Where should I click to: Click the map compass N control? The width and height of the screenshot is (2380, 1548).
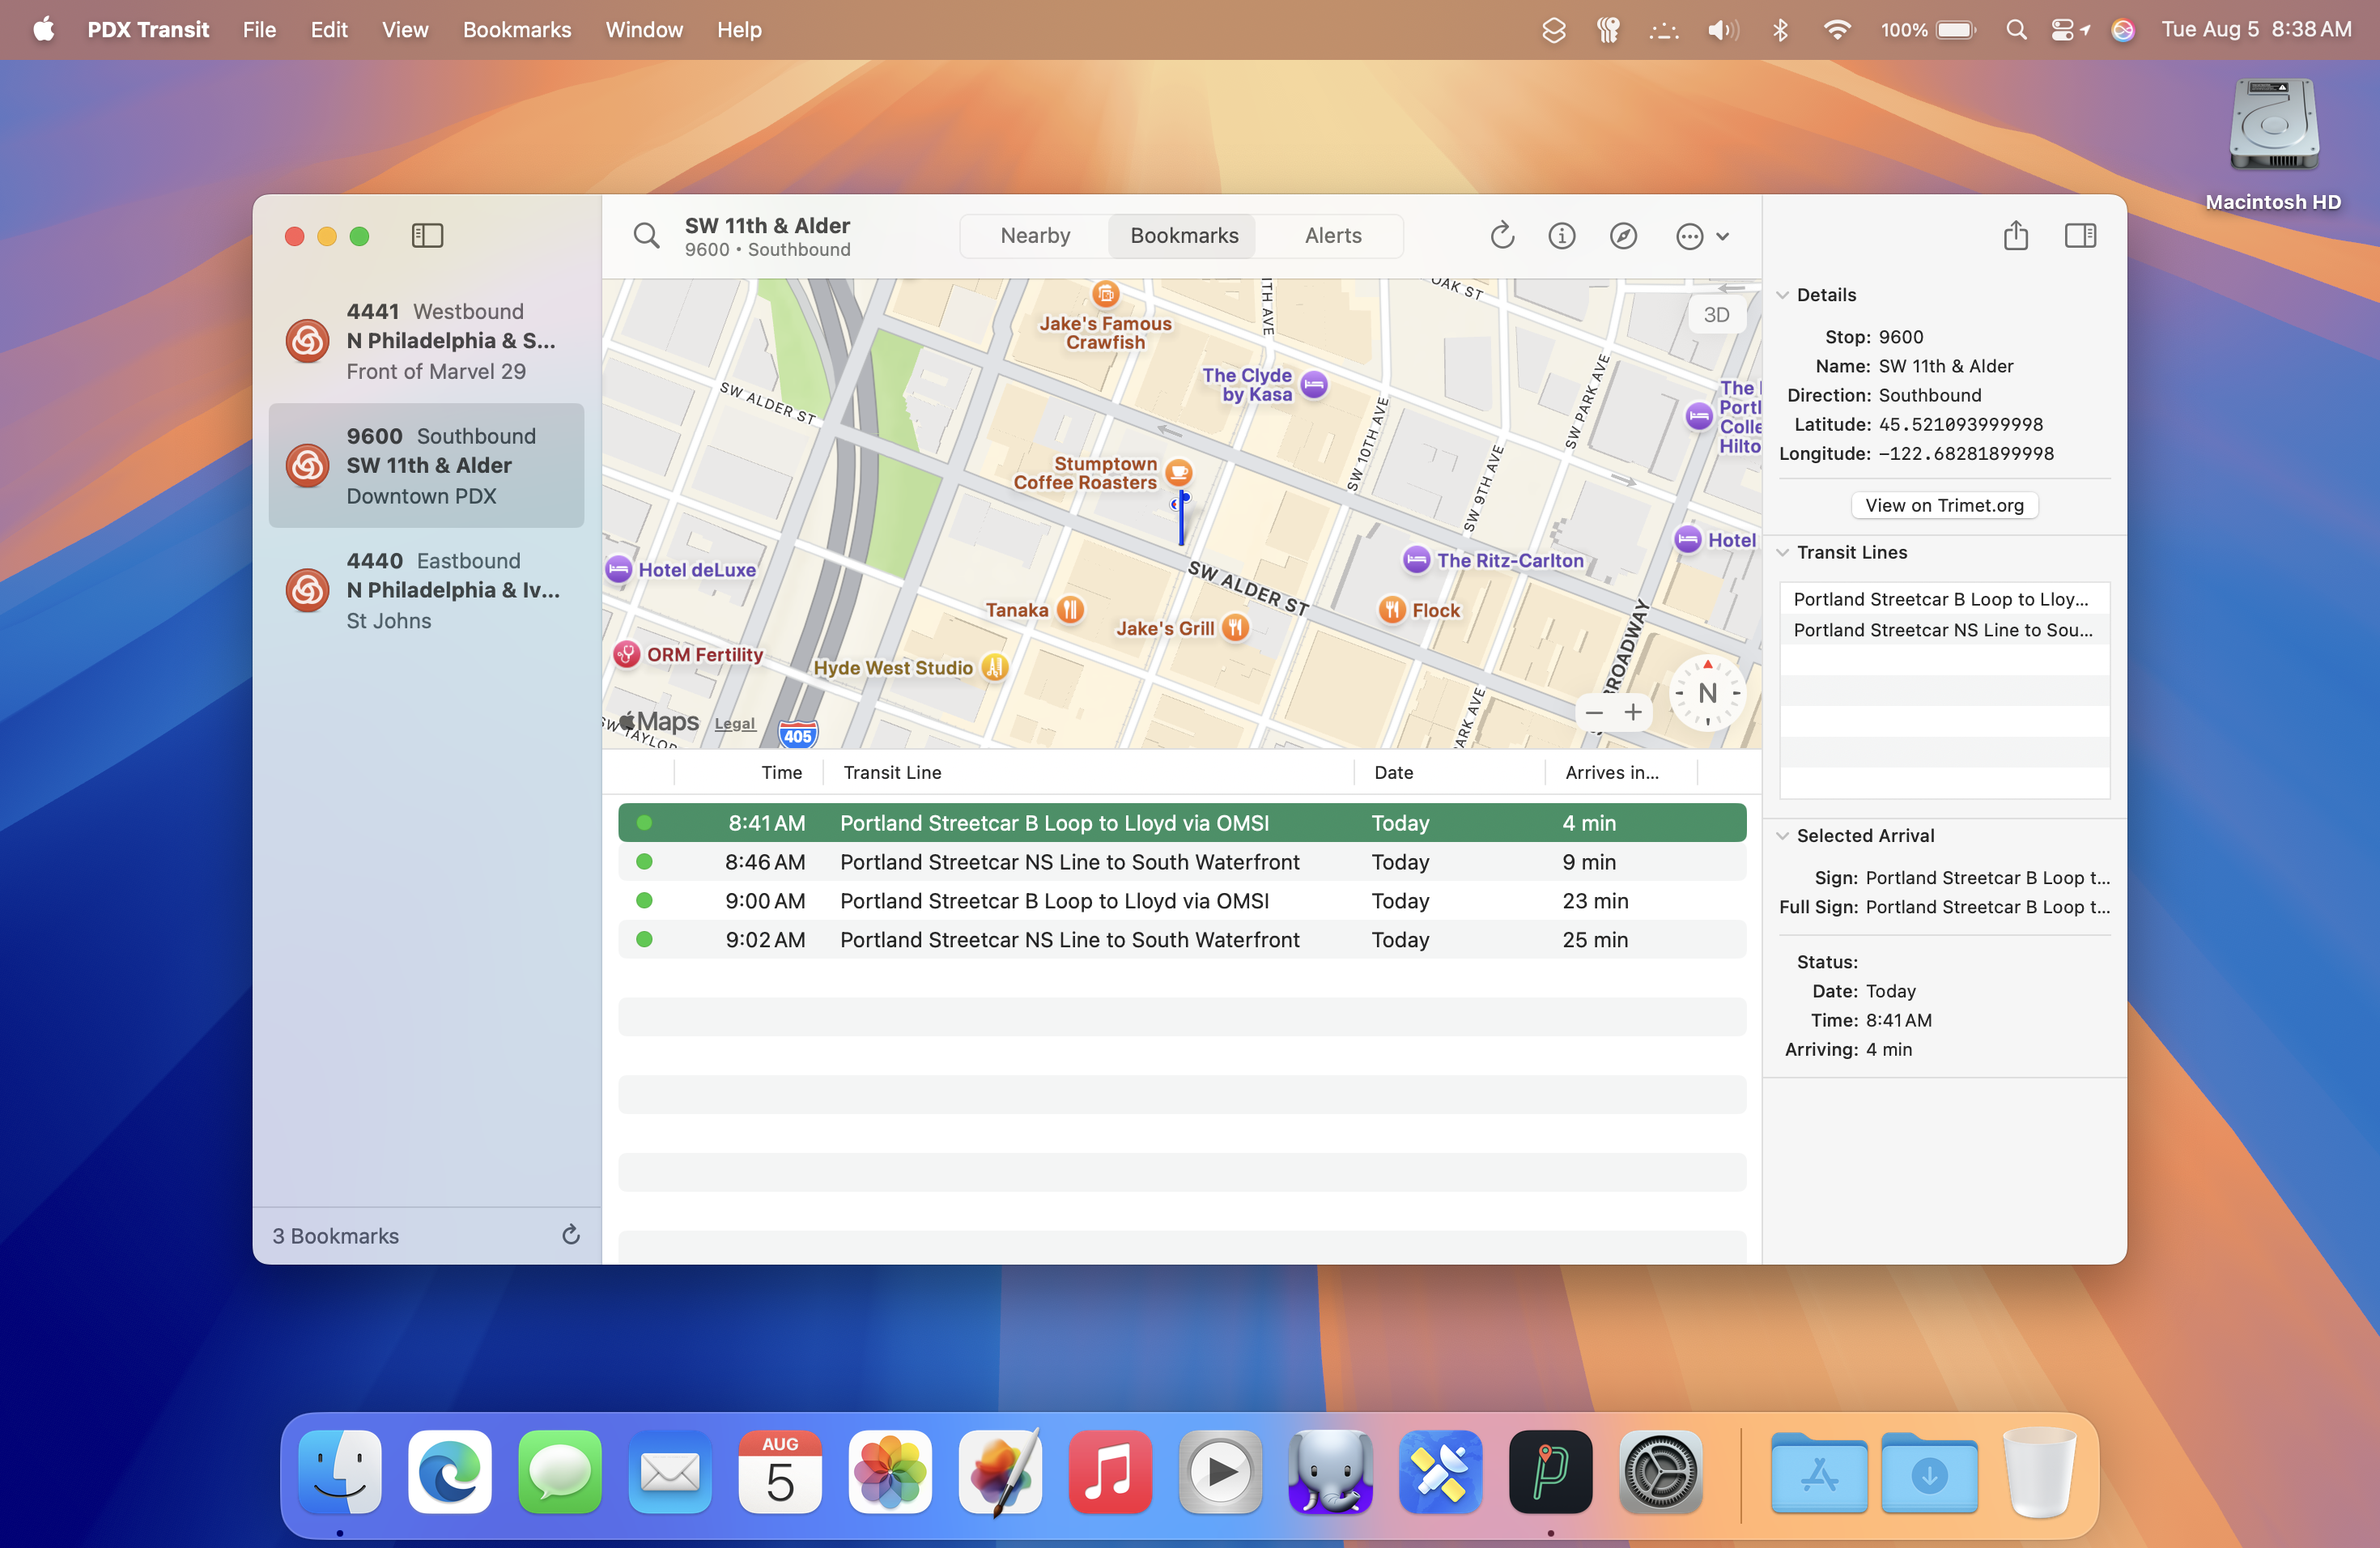(1708, 693)
